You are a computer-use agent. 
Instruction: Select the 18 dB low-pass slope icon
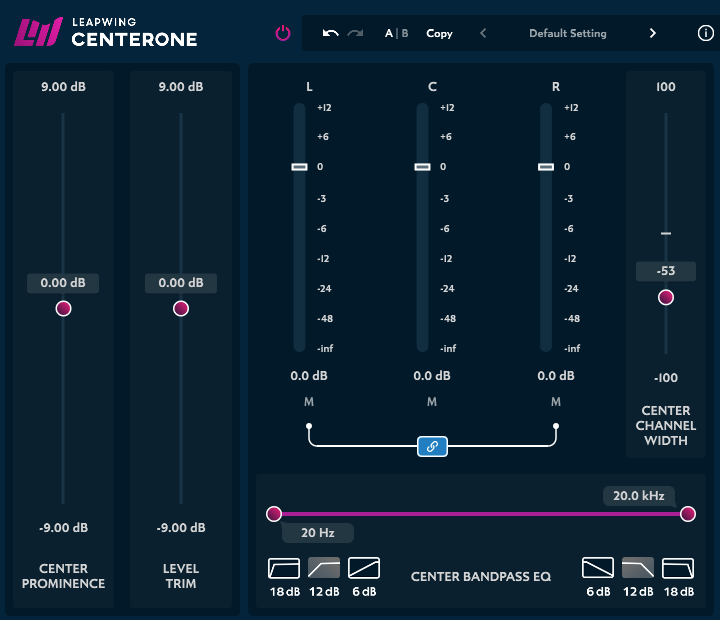[x=678, y=569]
